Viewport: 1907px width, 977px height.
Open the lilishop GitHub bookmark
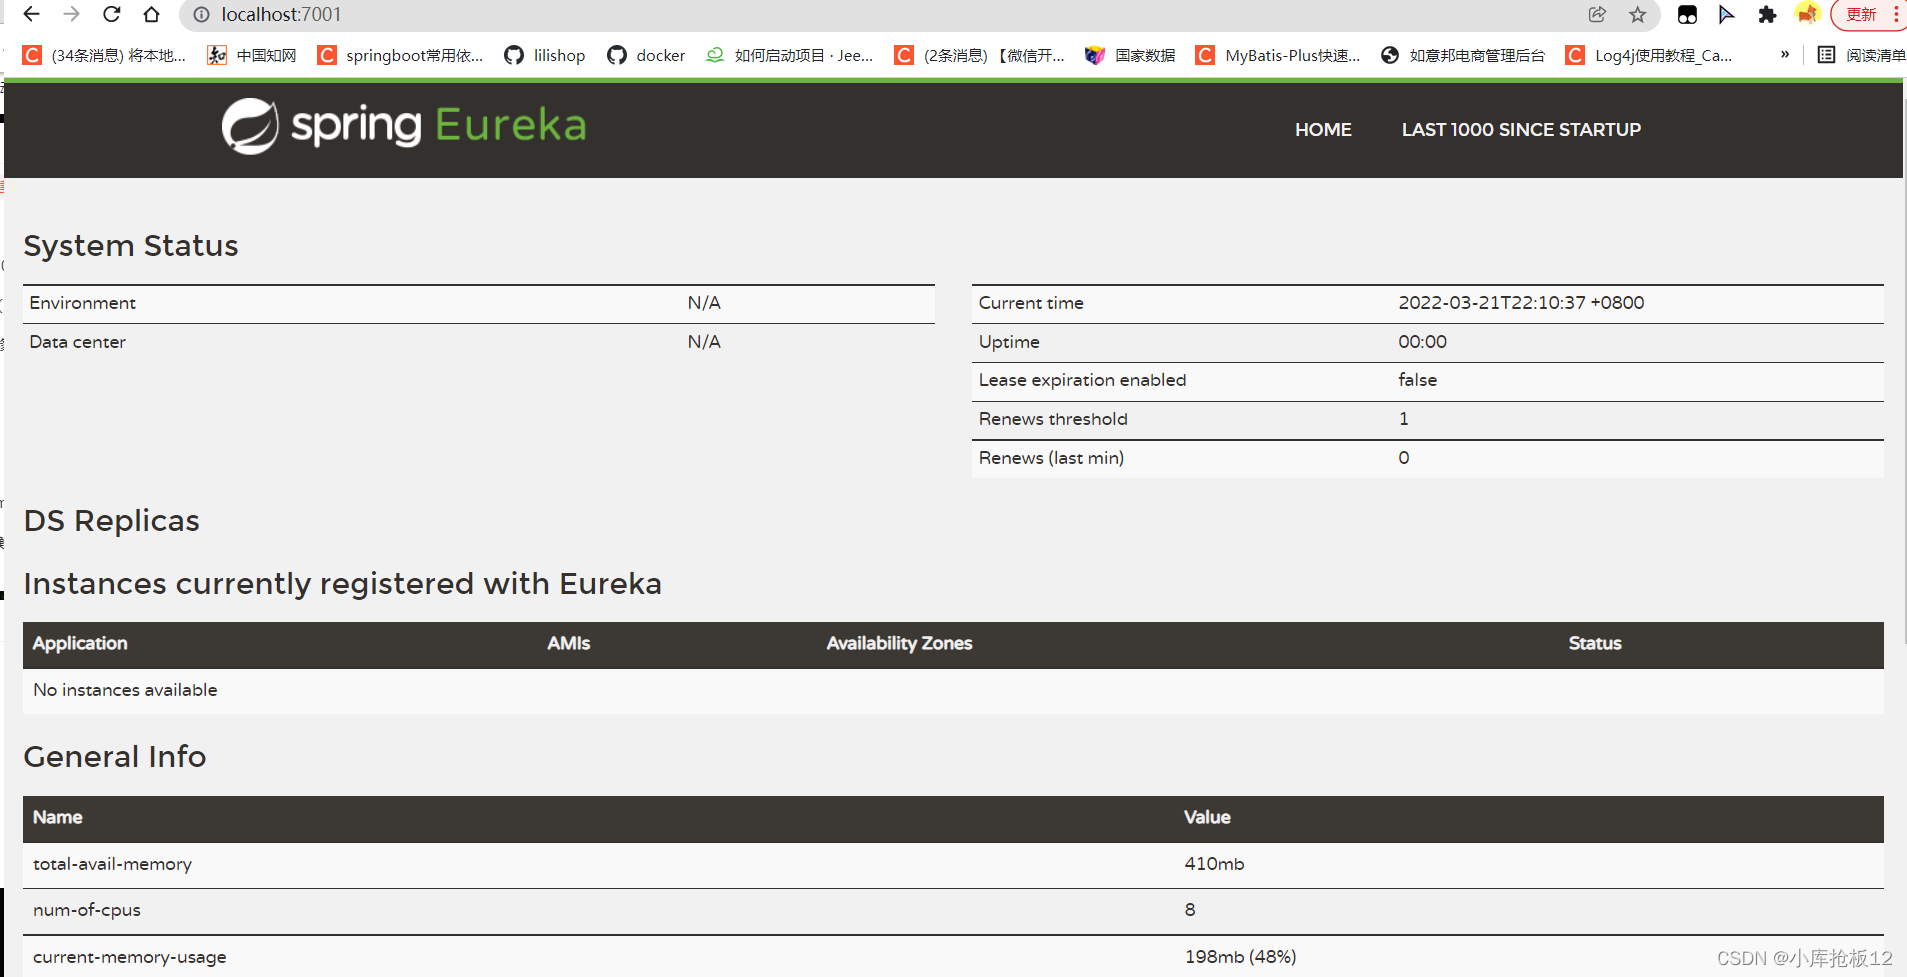click(545, 55)
